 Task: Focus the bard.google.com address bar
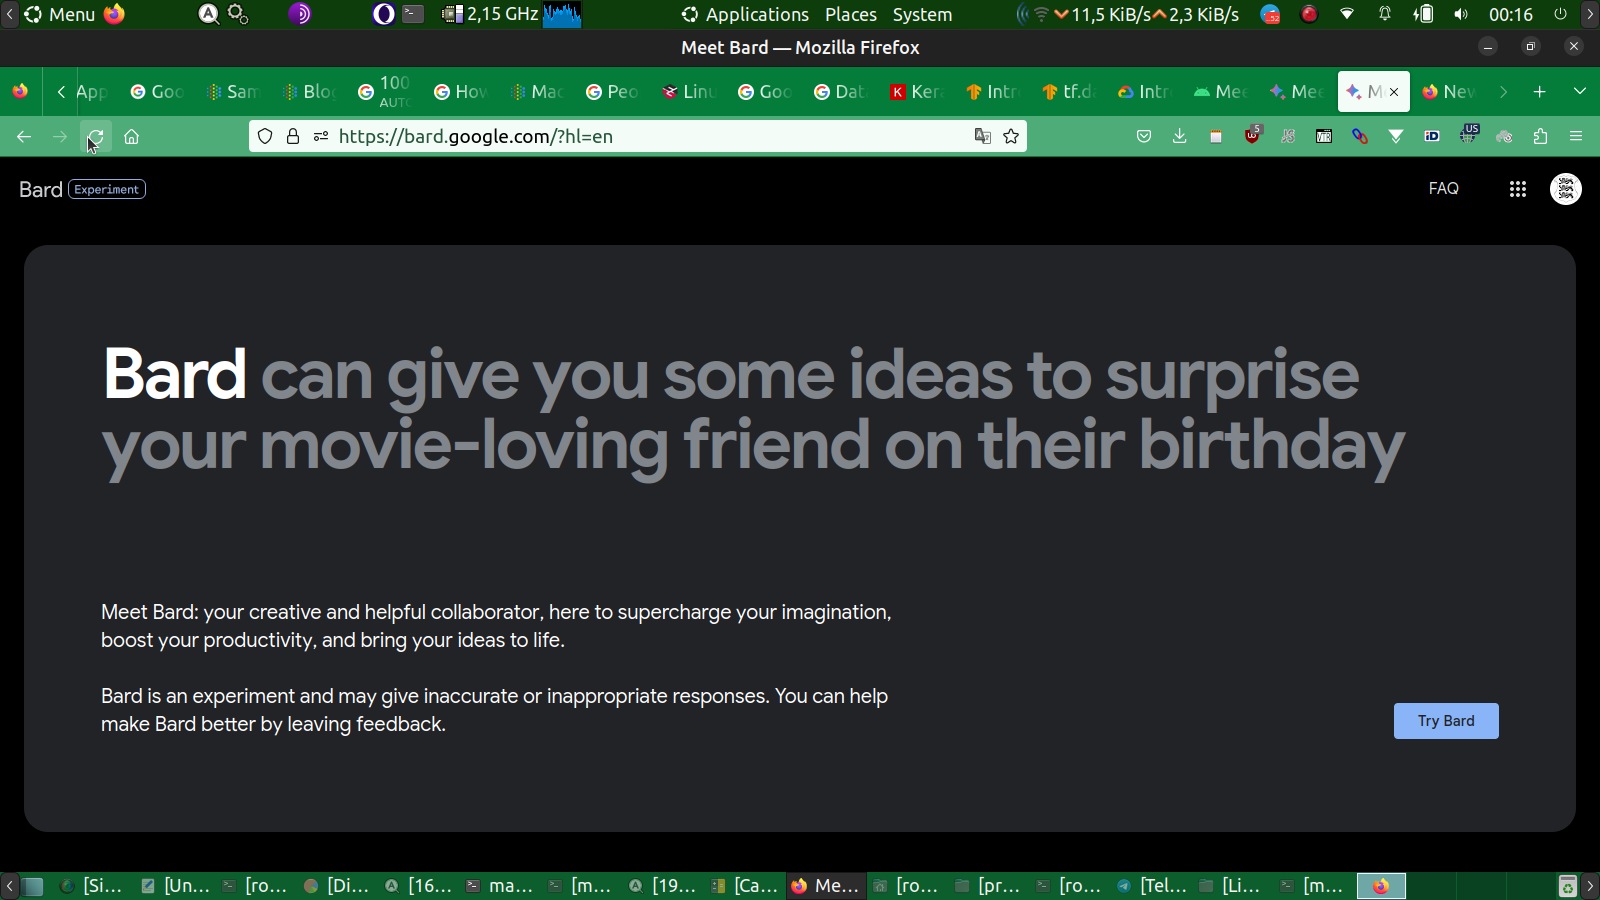pyautogui.click(x=640, y=137)
